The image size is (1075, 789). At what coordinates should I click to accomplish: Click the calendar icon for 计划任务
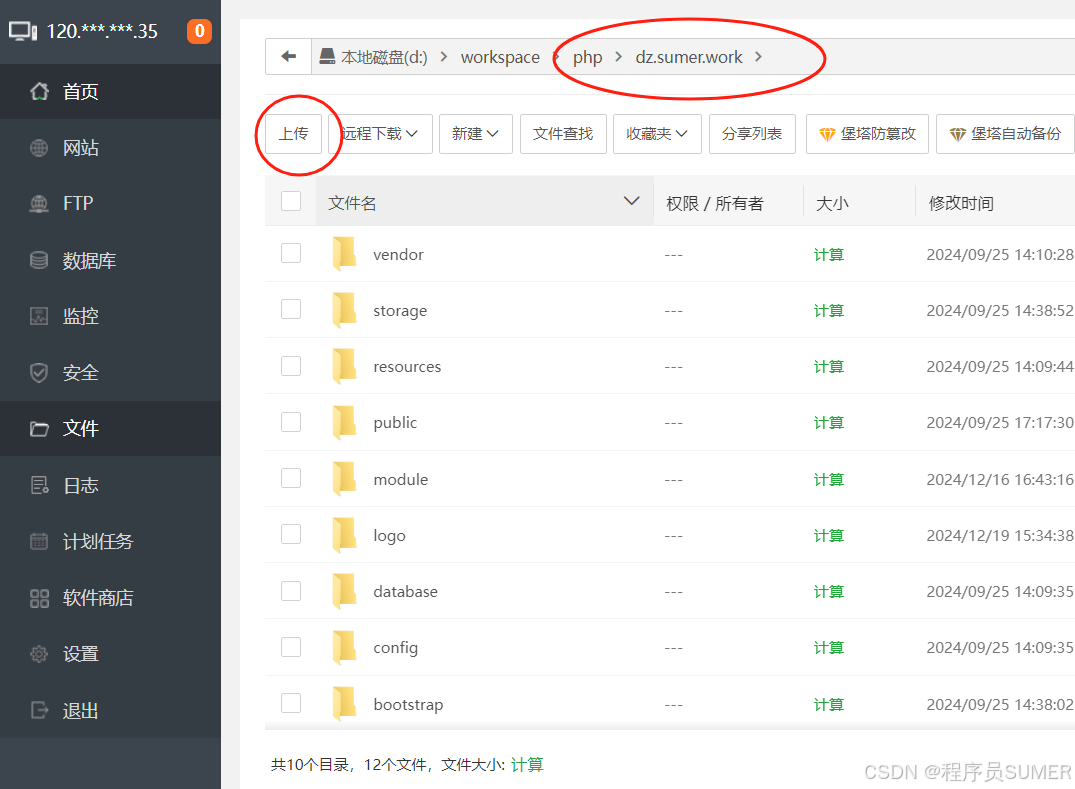point(39,542)
